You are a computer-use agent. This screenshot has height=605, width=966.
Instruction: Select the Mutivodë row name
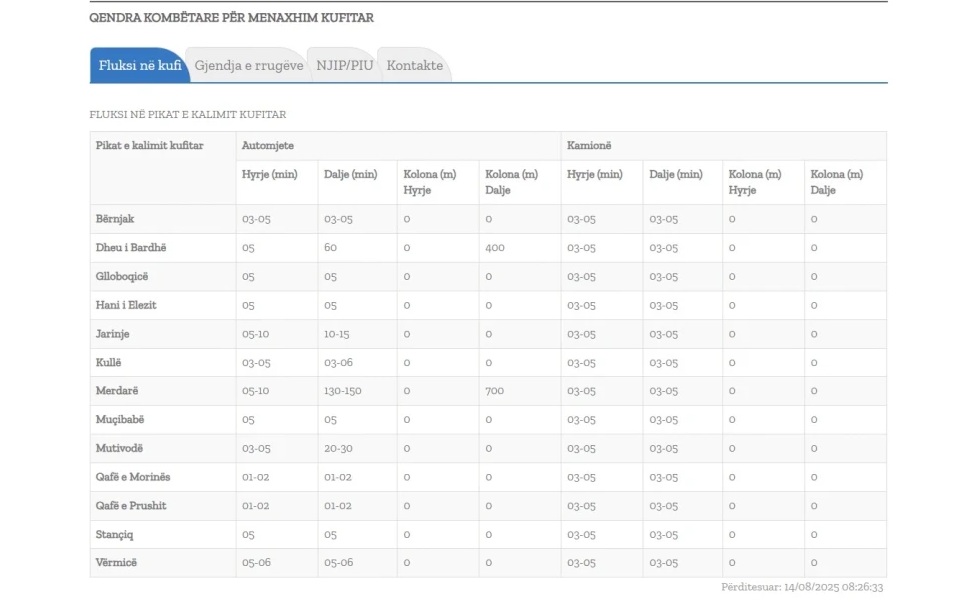click(119, 449)
